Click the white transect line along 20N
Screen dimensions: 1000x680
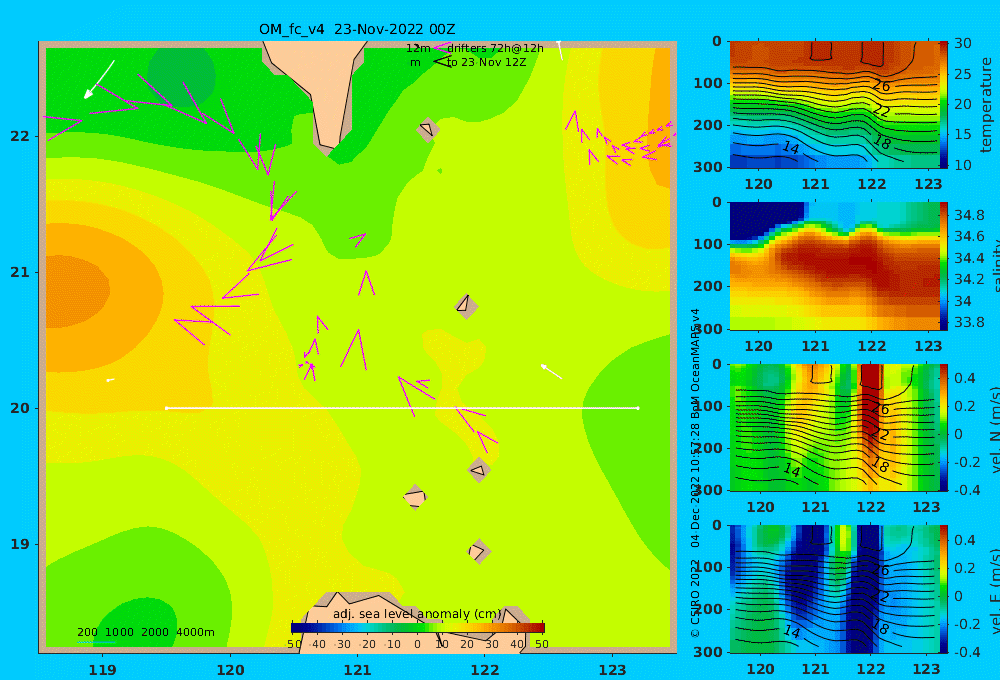(x=402, y=408)
